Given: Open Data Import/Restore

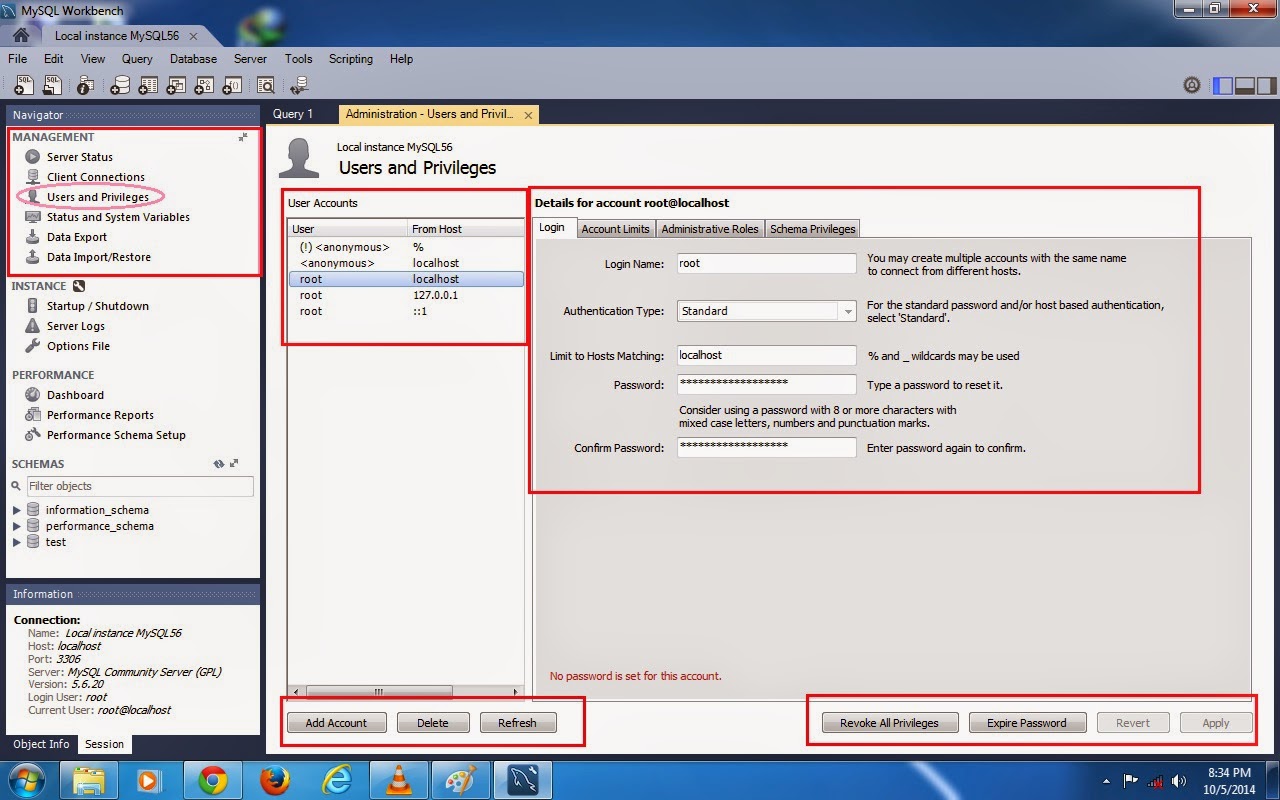Looking at the screenshot, I should pos(98,257).
